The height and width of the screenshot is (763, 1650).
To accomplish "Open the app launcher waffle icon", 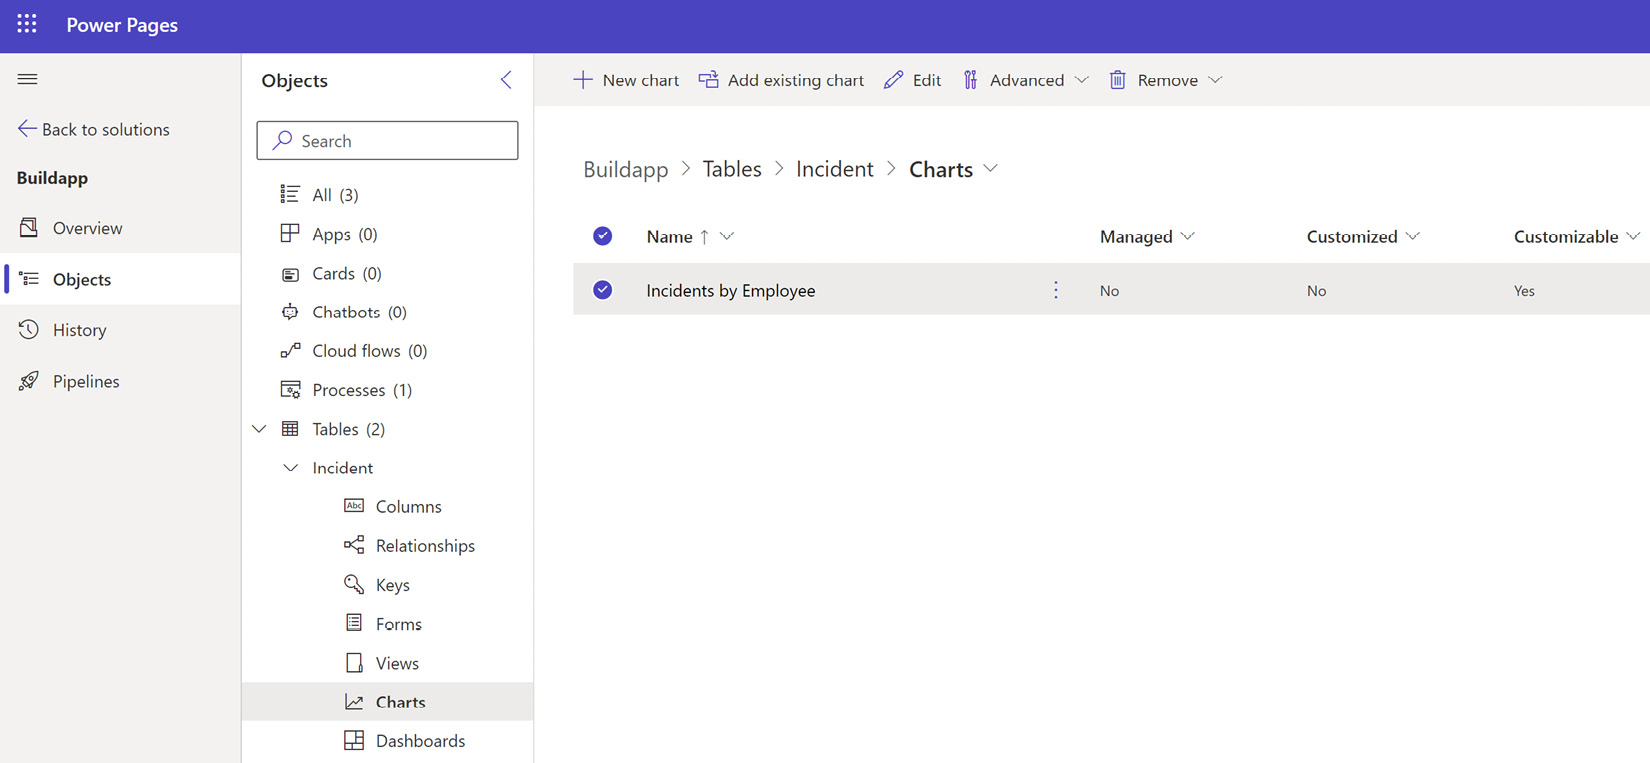I will (27, 24).
